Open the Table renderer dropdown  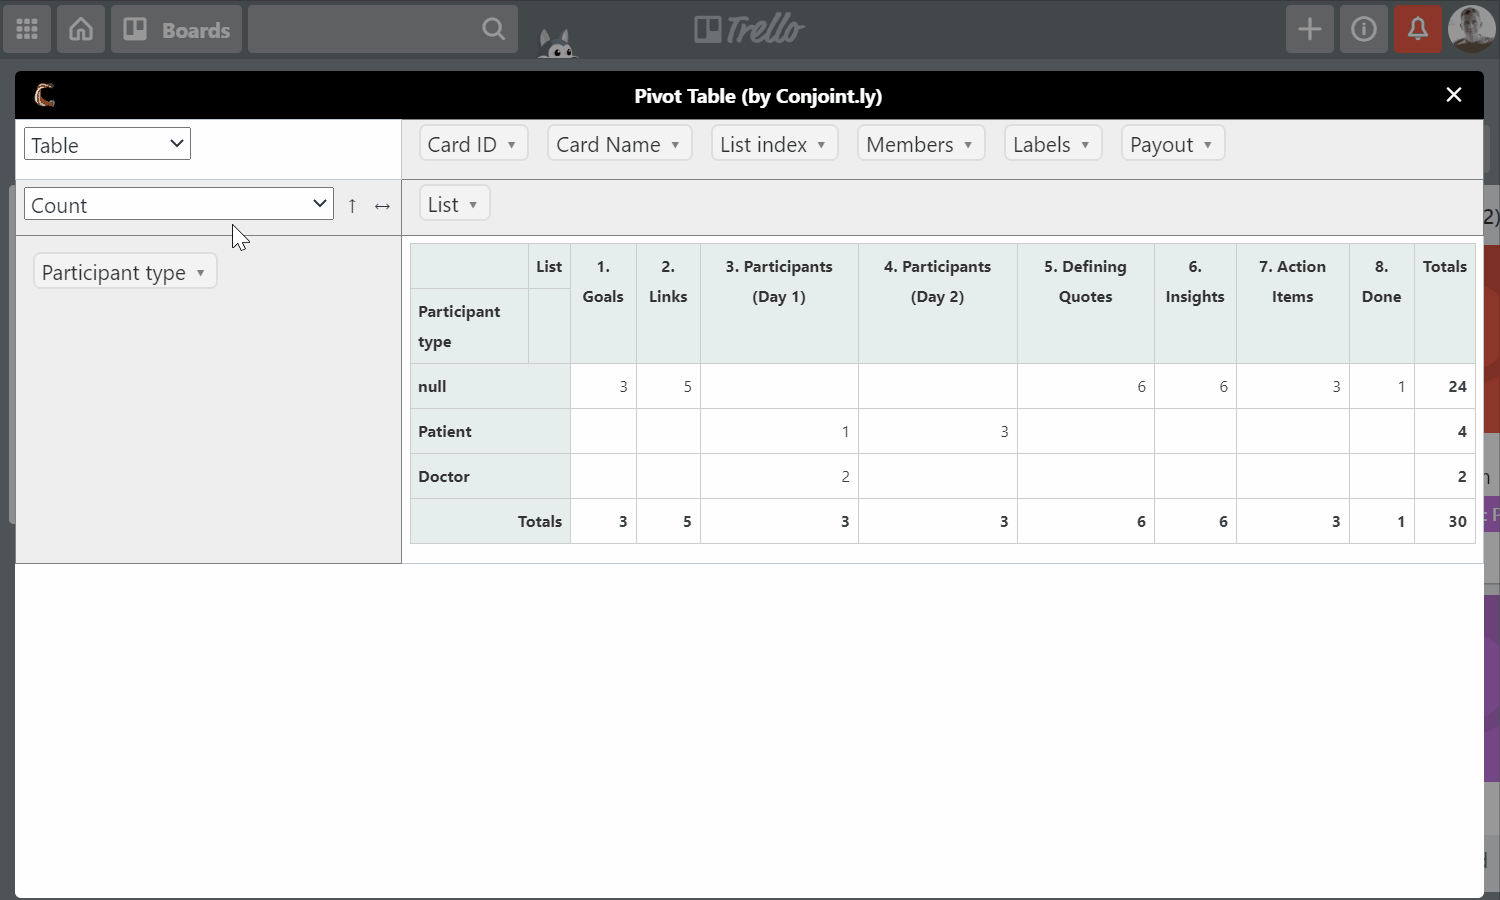(107, 144)
